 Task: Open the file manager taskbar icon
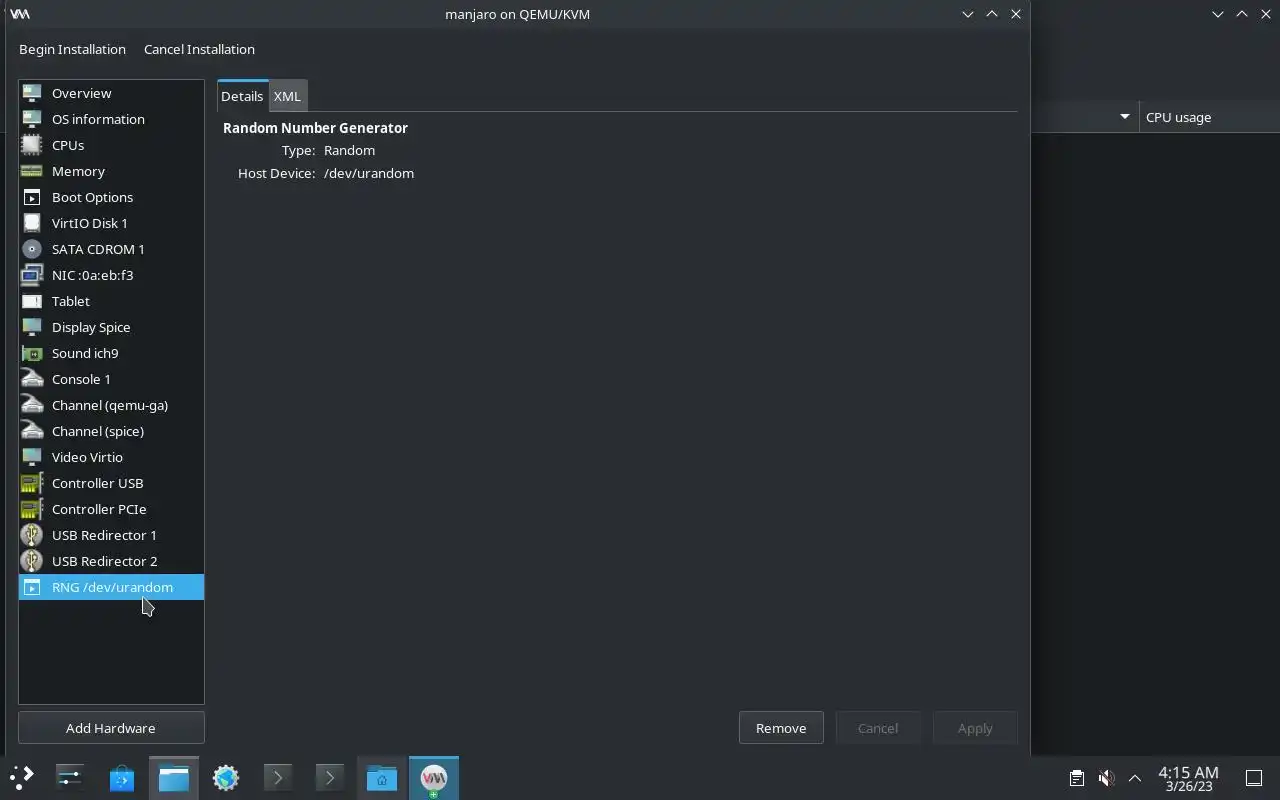point(174,777)
